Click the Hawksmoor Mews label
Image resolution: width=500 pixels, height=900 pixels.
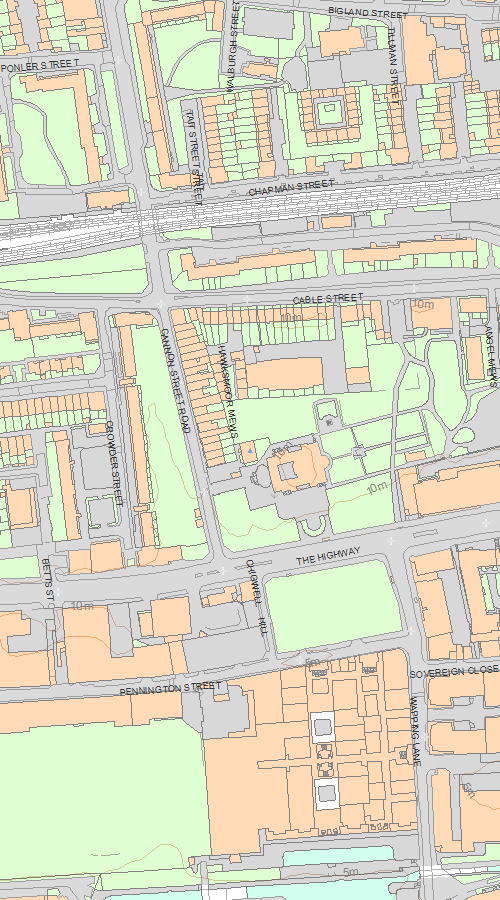point(228,391)
